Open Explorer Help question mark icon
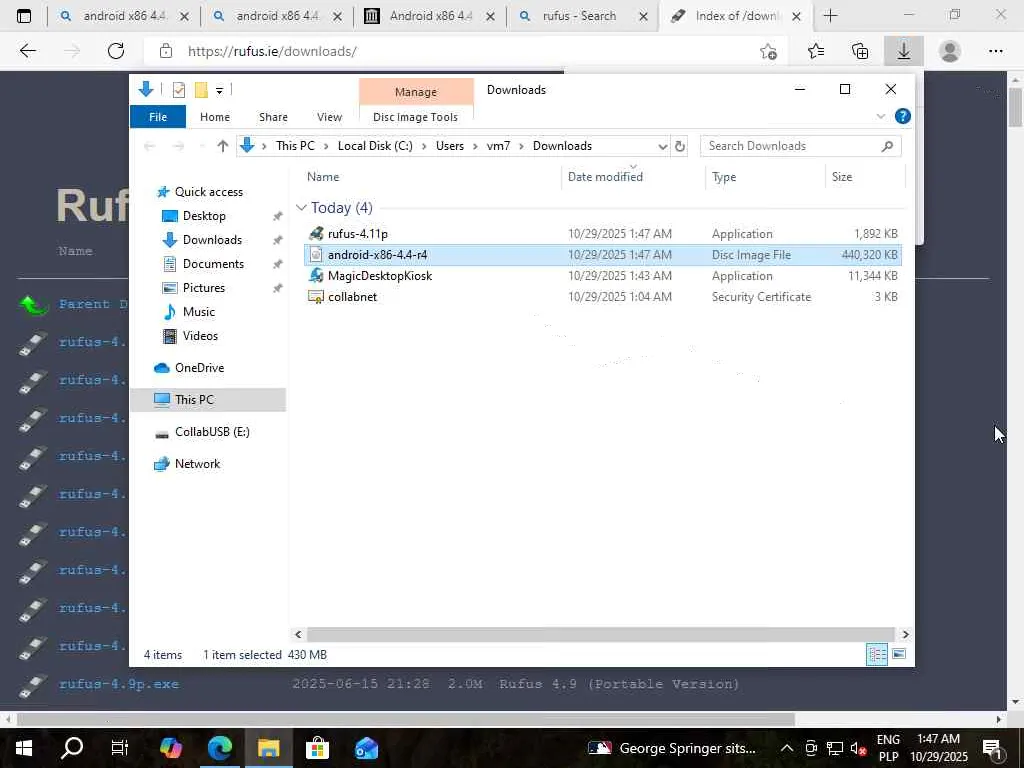Image resolution: width=1024 pixels, height=768 pixels. (903, 116)
